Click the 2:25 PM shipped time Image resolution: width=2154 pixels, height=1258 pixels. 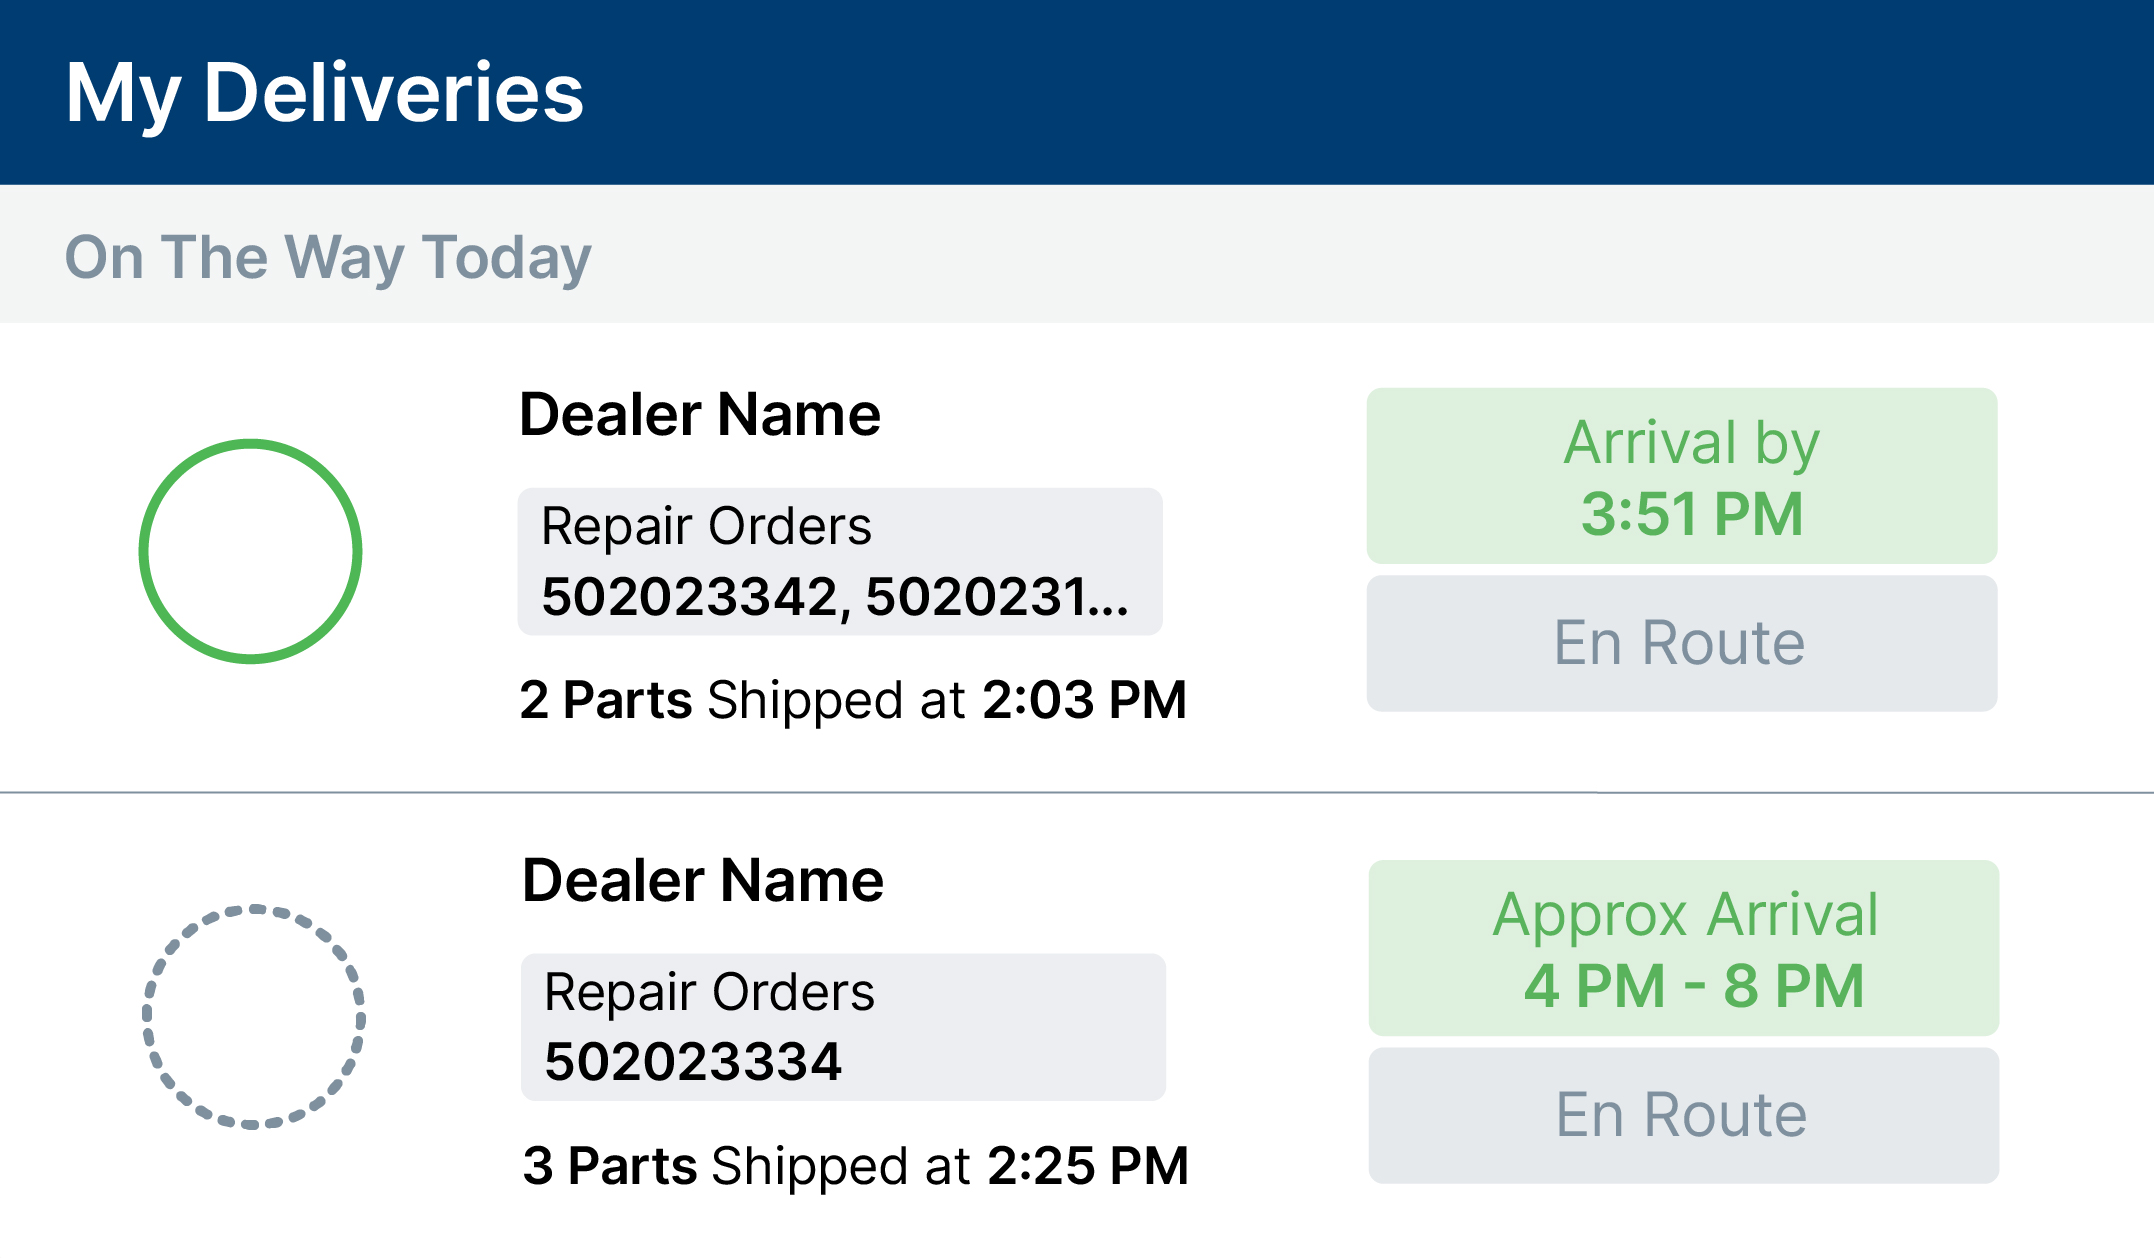coord(1088,1166)
